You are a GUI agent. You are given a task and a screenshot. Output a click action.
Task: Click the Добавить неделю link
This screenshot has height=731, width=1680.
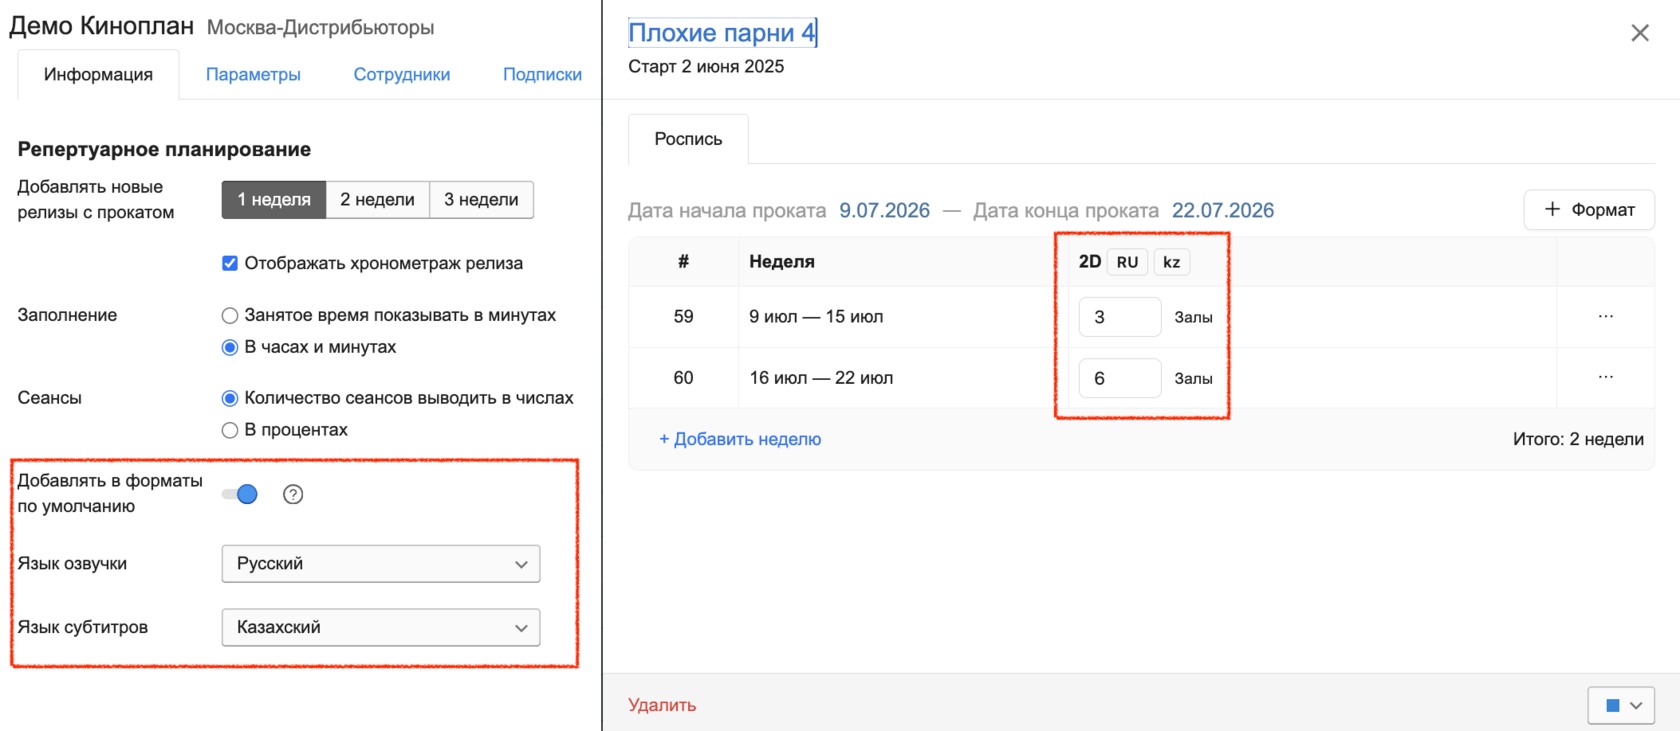(x=740, y=439)
